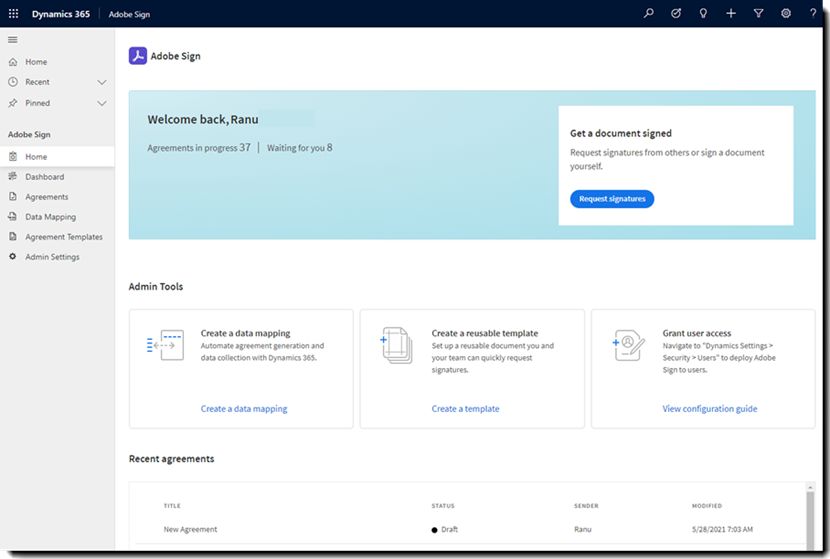Click the search magnifier icon in top bar
Screen dimensions: 830x559
pos(648,14)
